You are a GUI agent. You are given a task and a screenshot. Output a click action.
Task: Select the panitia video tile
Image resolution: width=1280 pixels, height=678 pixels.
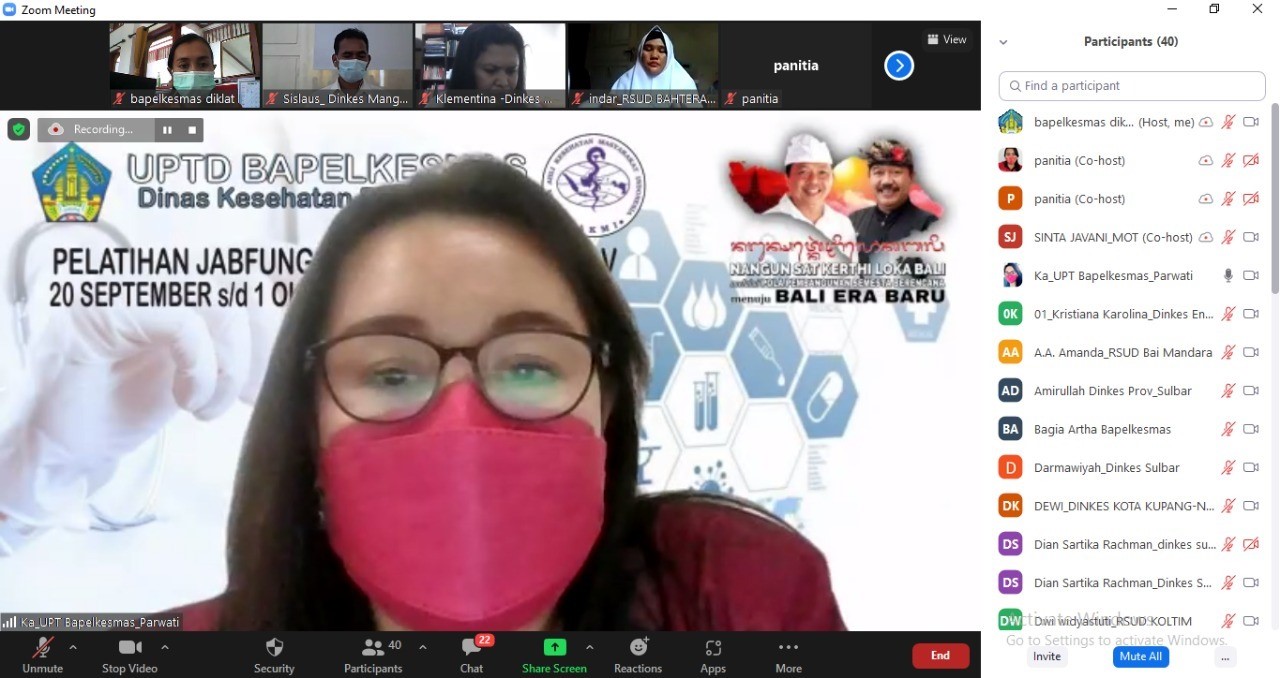pos(795,65)
